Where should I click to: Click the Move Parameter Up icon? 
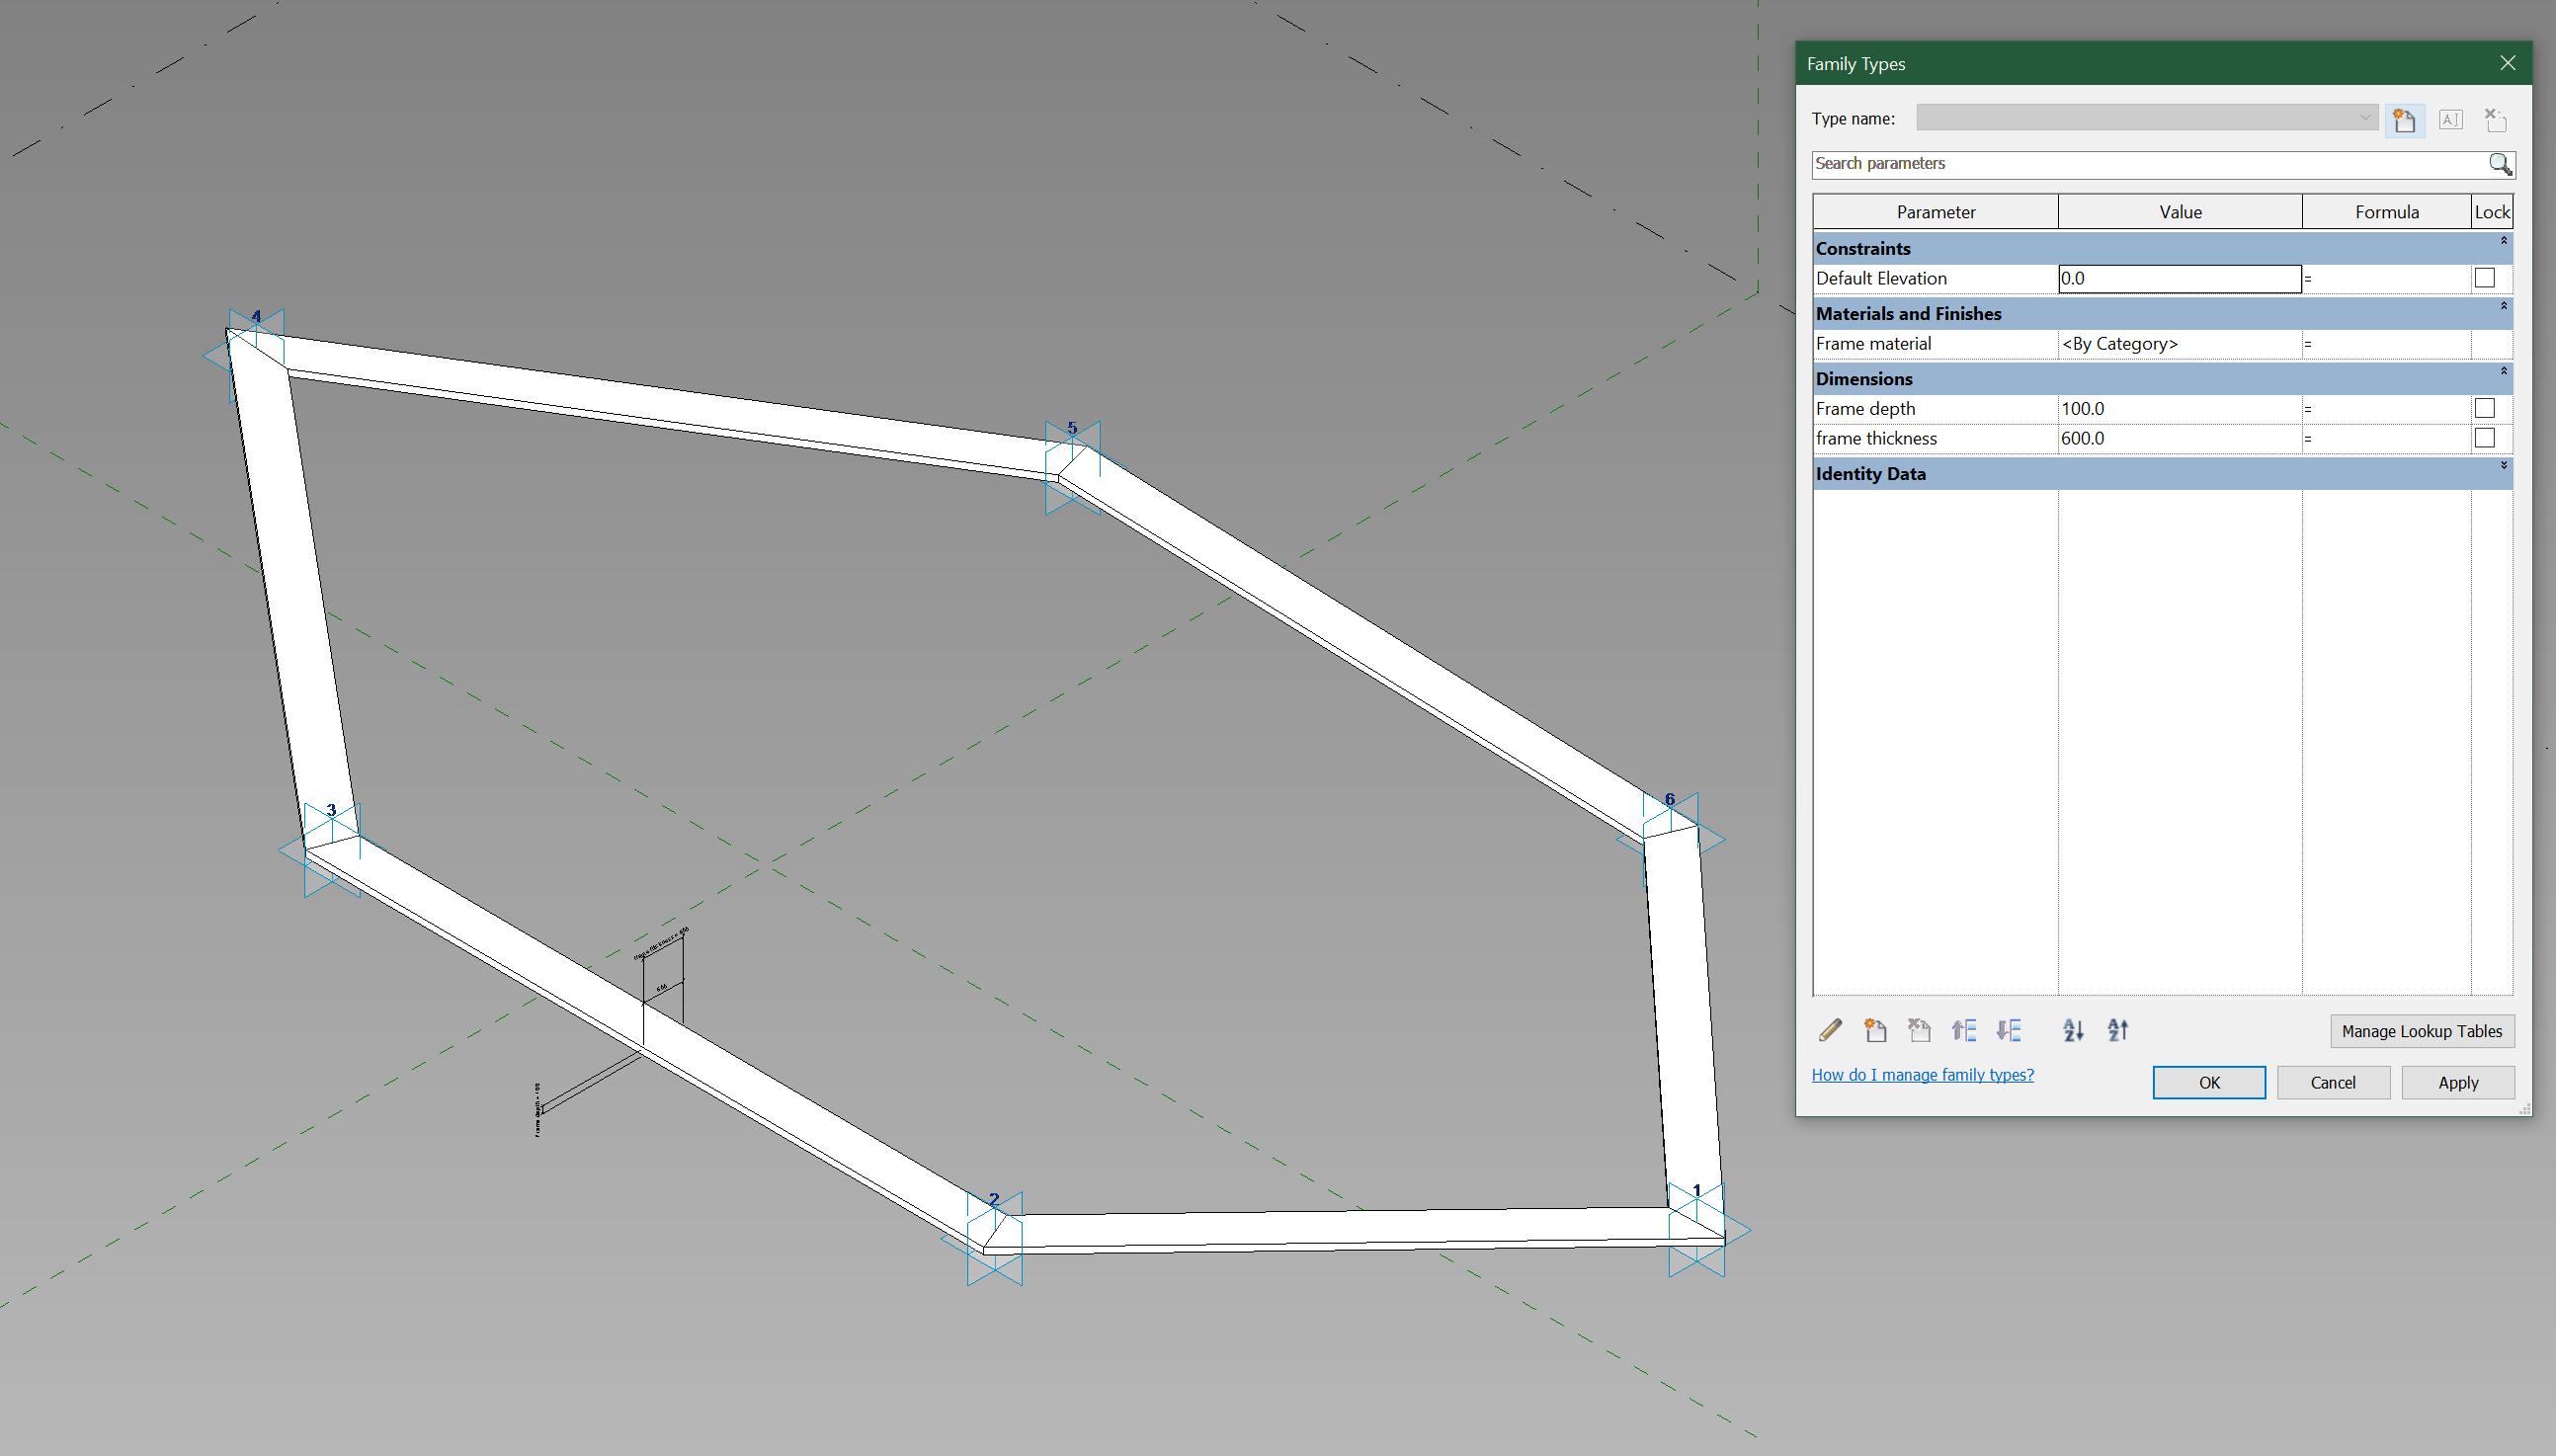click(x=1964, y=1030)
